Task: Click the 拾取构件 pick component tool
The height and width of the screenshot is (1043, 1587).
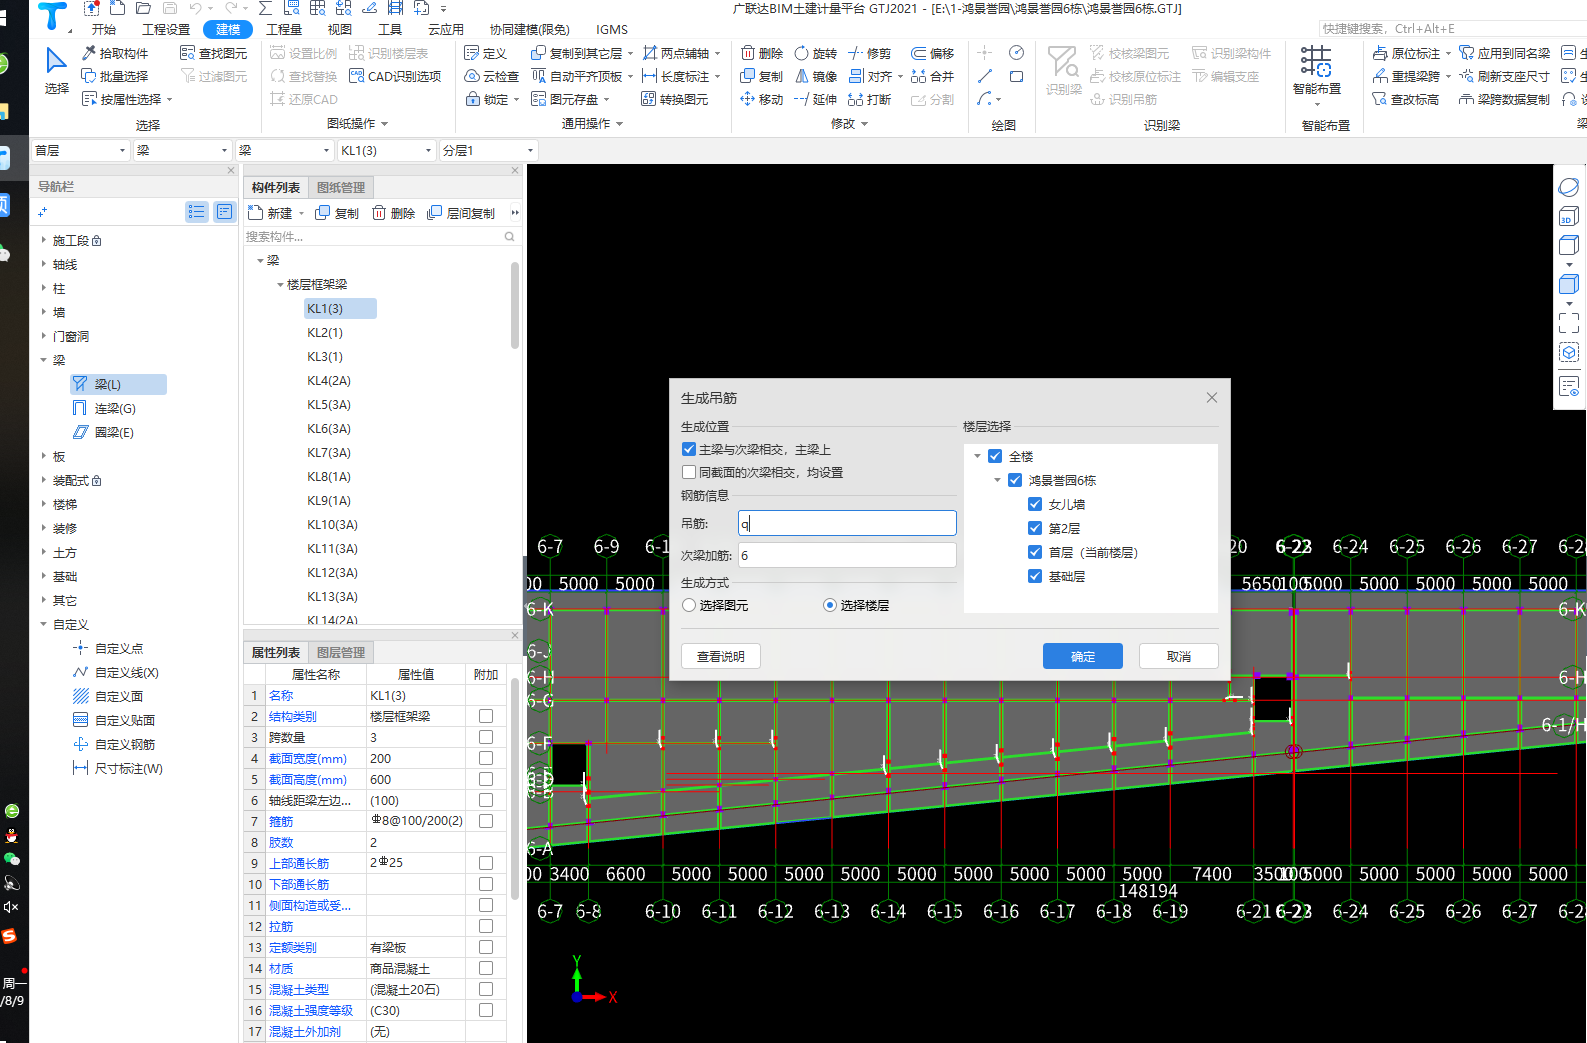Action: click(115, 53)
